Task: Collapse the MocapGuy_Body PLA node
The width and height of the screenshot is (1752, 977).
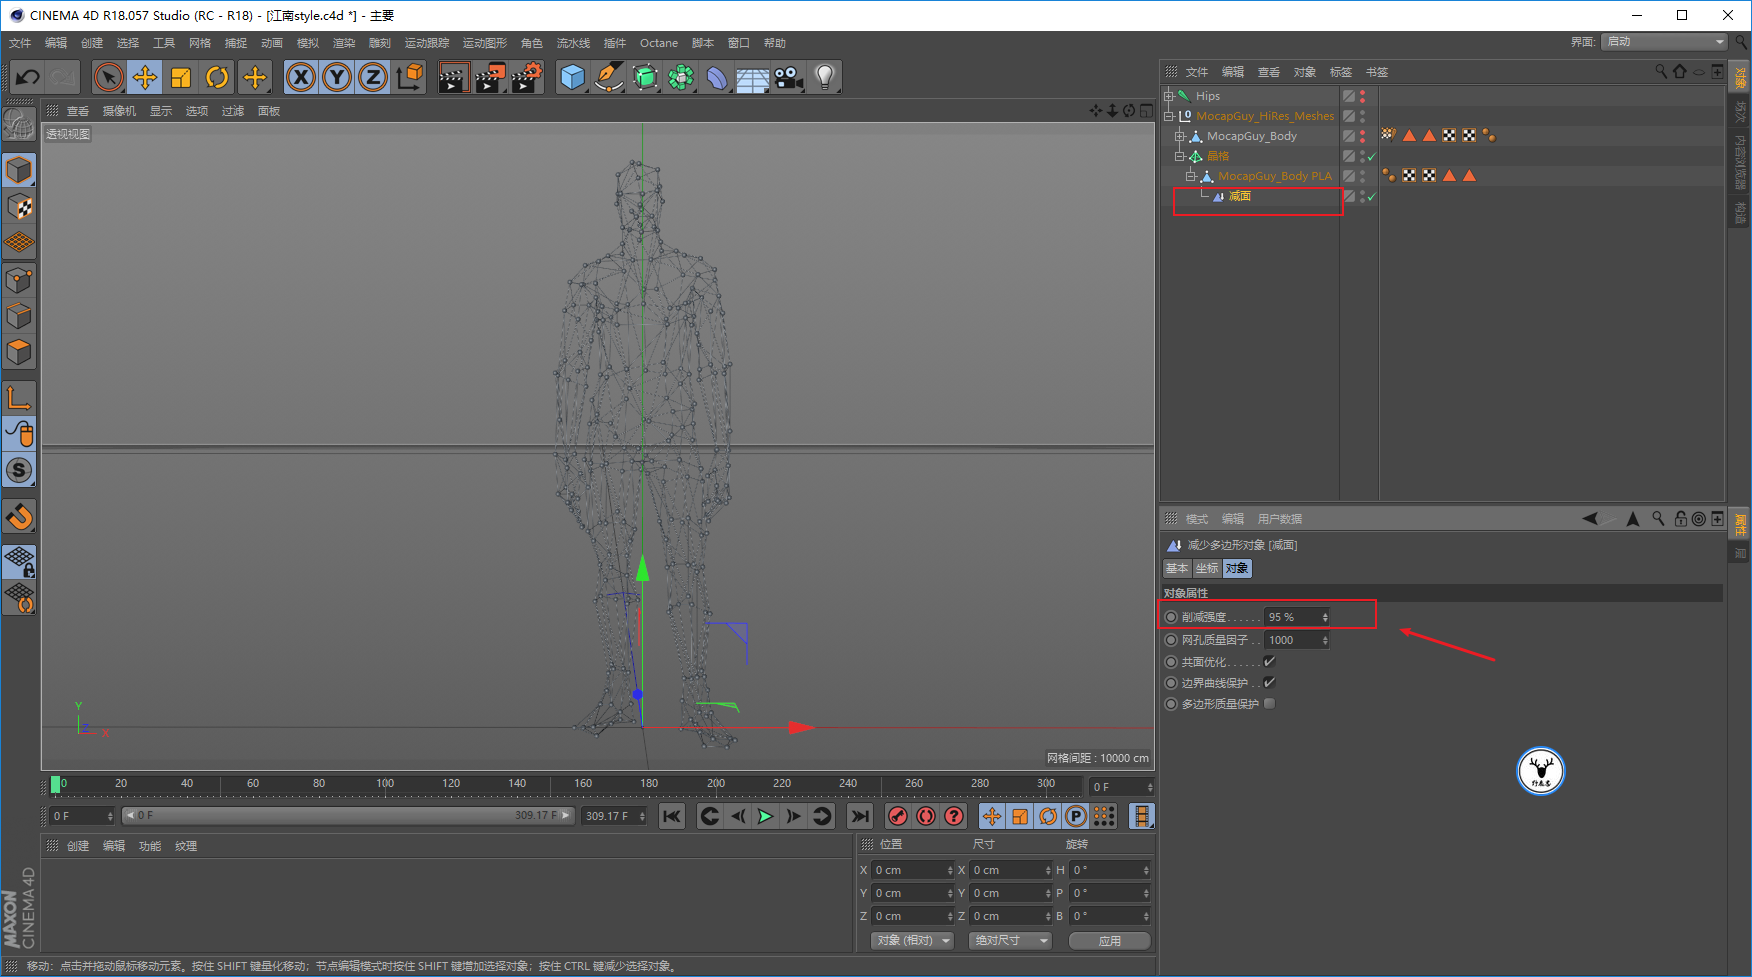Action: [1191, 176]
